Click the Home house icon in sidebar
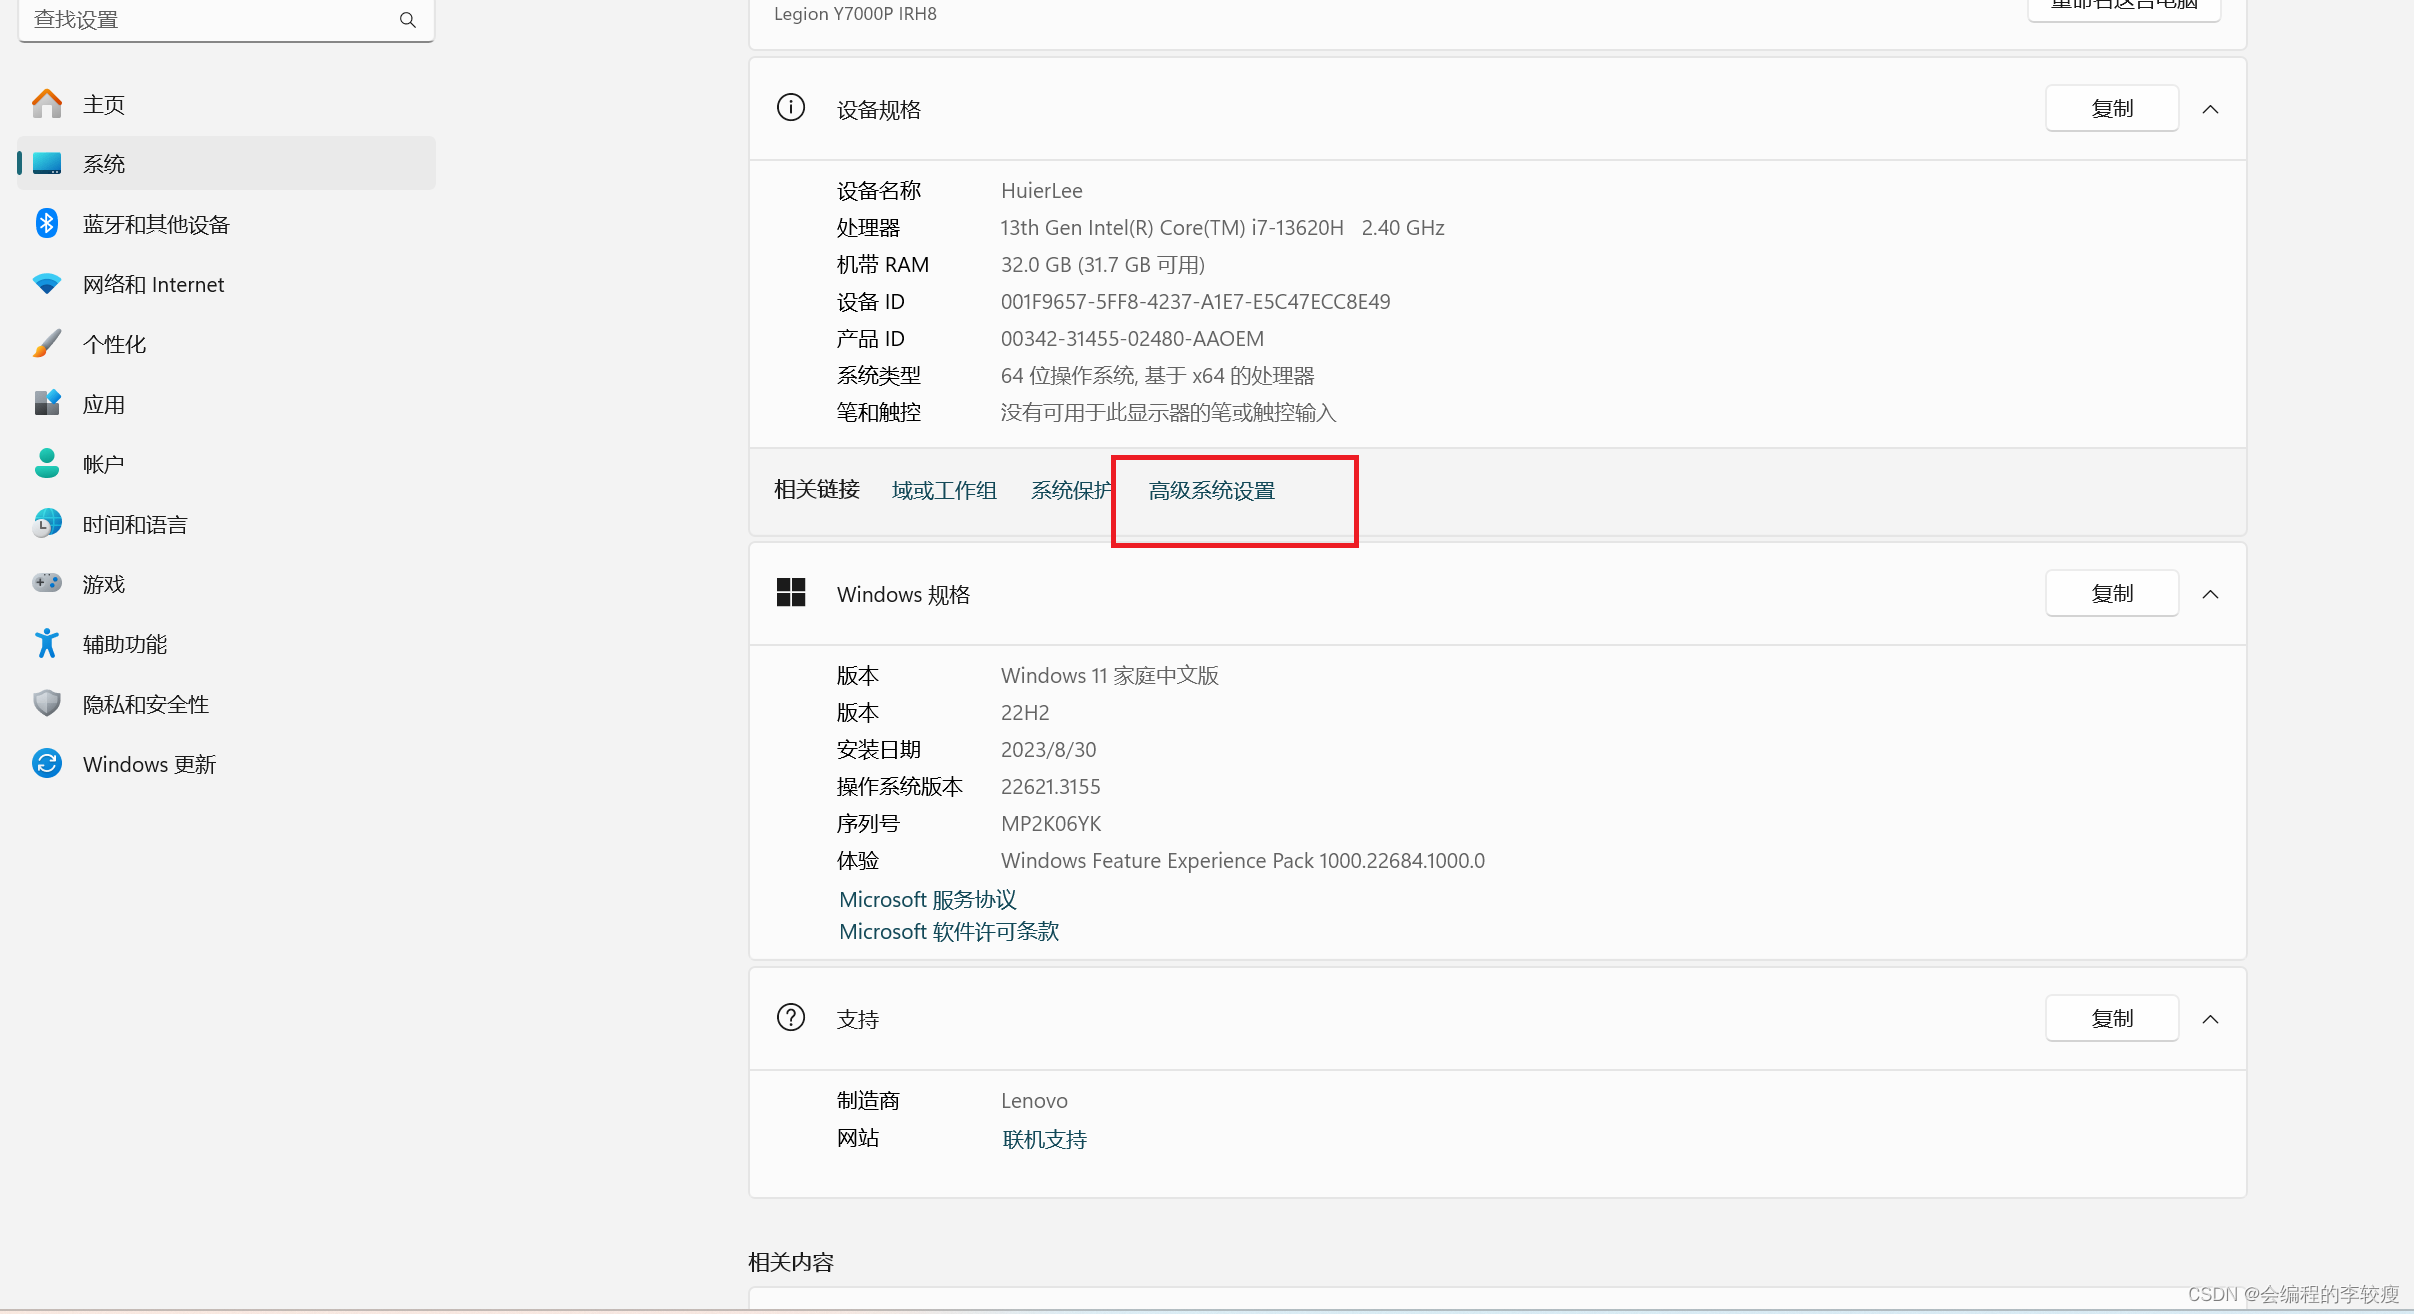Viewport: 2414px width, 1314px height. 47,104
